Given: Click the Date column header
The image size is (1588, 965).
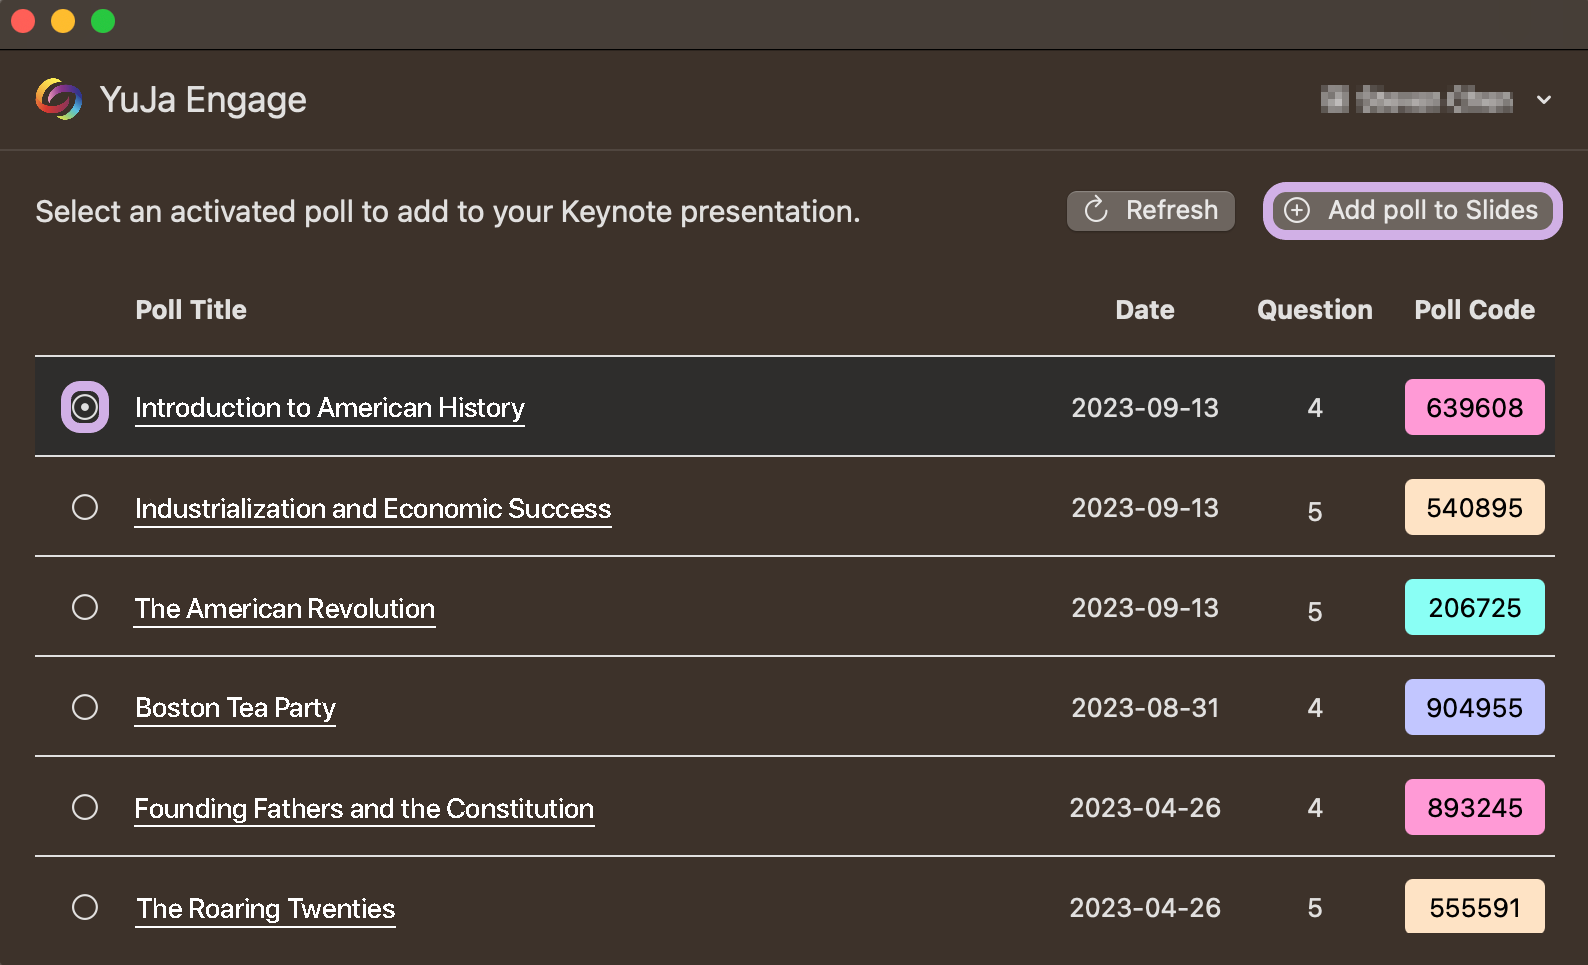Looking at the screenshot, I should (x=1145, y=310).
